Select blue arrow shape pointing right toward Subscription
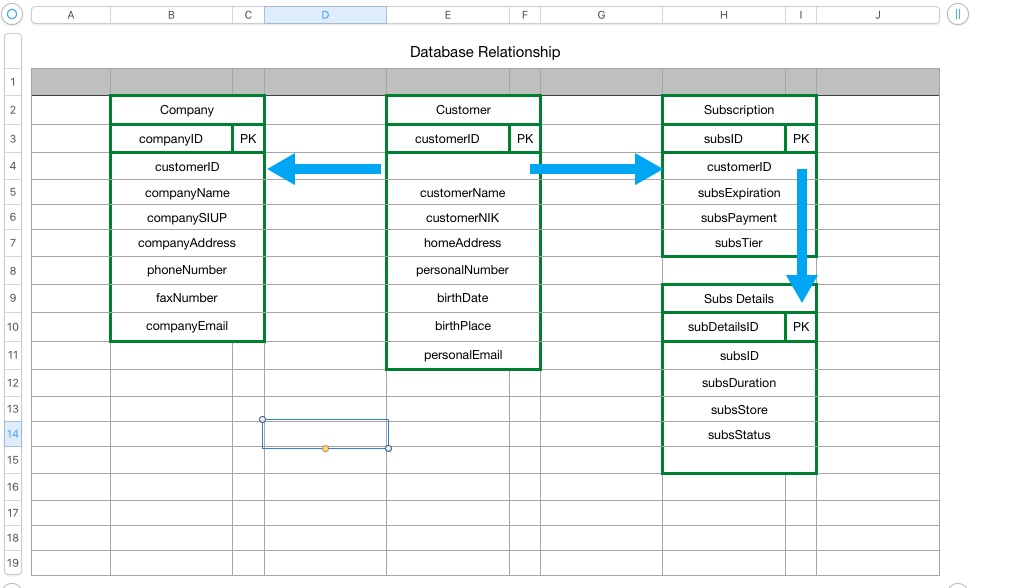This screenshot has width=1010, height=588. (x=596, y=169)
